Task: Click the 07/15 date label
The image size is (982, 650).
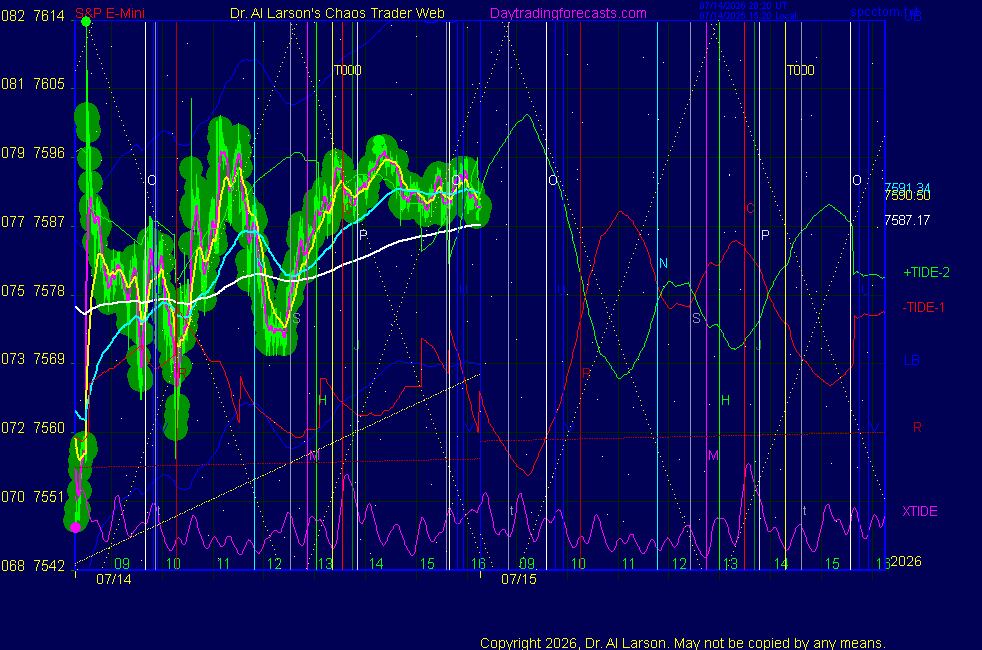Action: 519,579
